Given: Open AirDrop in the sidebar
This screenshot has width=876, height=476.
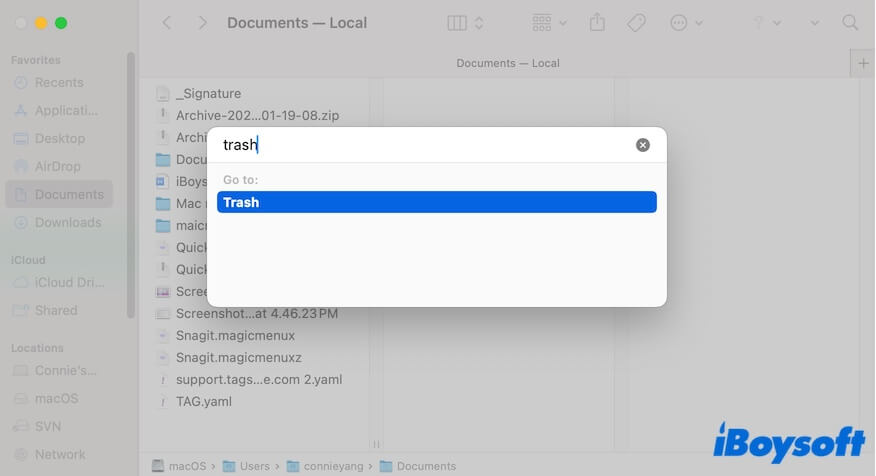Looking at the screenshot, I should (x=57, y=166).
